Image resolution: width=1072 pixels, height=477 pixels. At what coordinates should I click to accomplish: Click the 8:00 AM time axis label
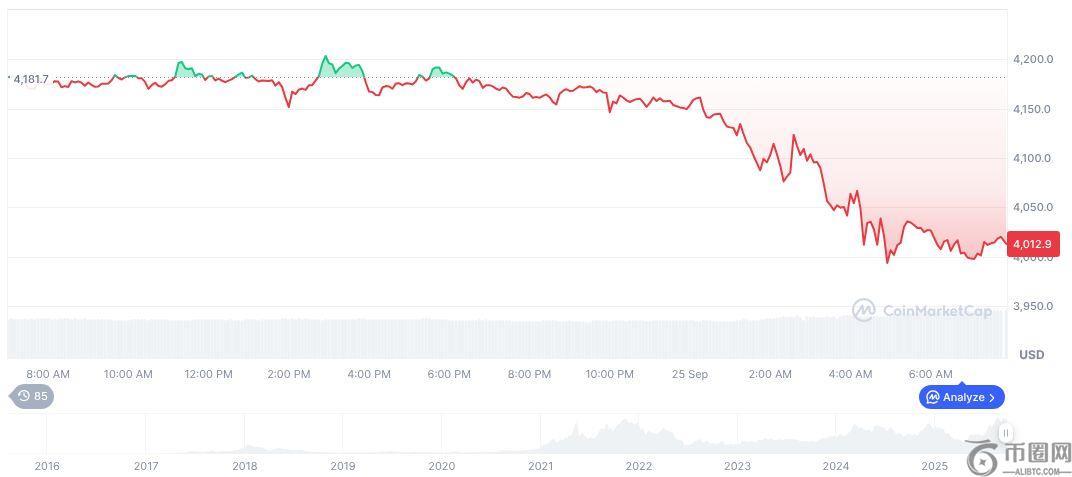pyautogui.click(x=48, y=374)
